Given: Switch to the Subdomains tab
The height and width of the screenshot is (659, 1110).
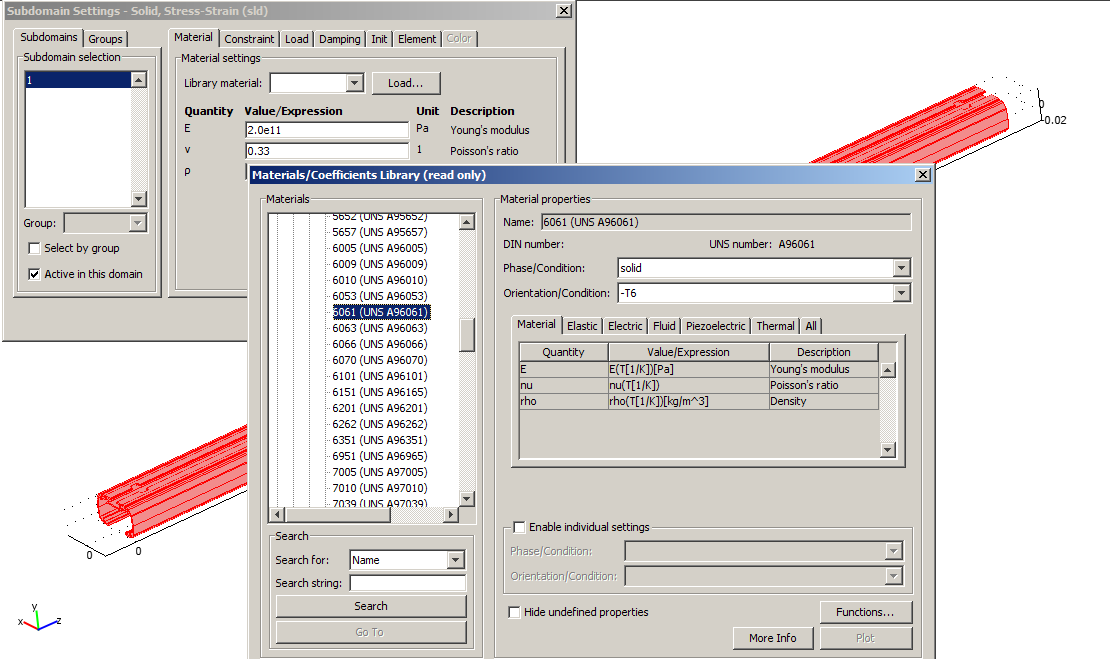Looking at the screenshot, I should tap(48, 38).
